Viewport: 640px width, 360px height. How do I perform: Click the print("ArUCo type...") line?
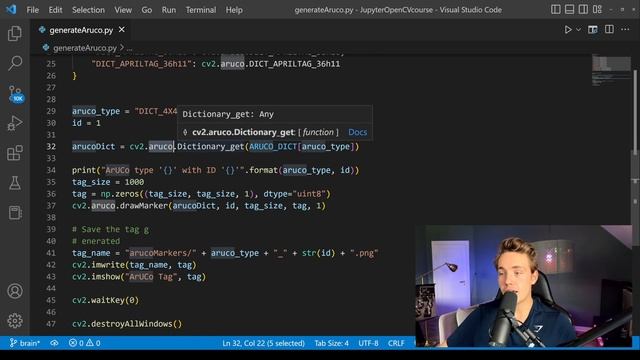216,170
